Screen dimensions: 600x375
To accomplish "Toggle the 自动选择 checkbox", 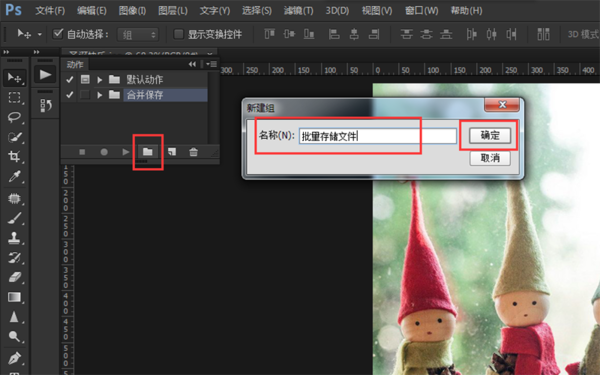I will 58,34.
